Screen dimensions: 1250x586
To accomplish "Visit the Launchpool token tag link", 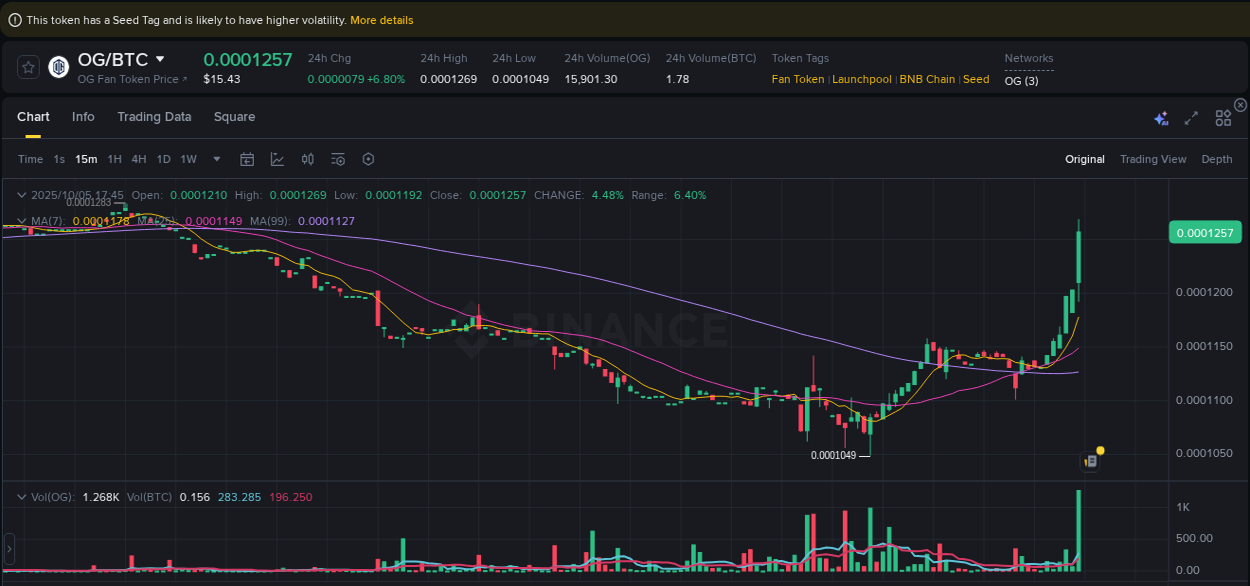I will 862,79.
